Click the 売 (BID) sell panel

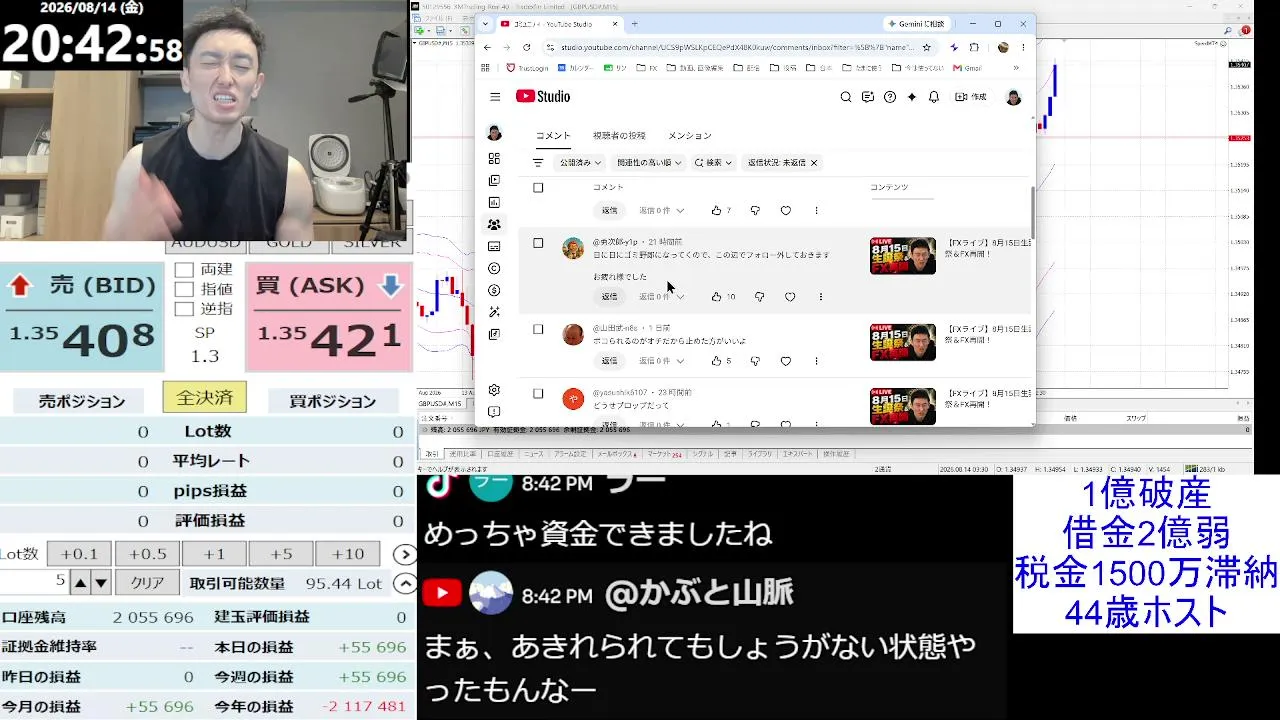coord(82,317)
